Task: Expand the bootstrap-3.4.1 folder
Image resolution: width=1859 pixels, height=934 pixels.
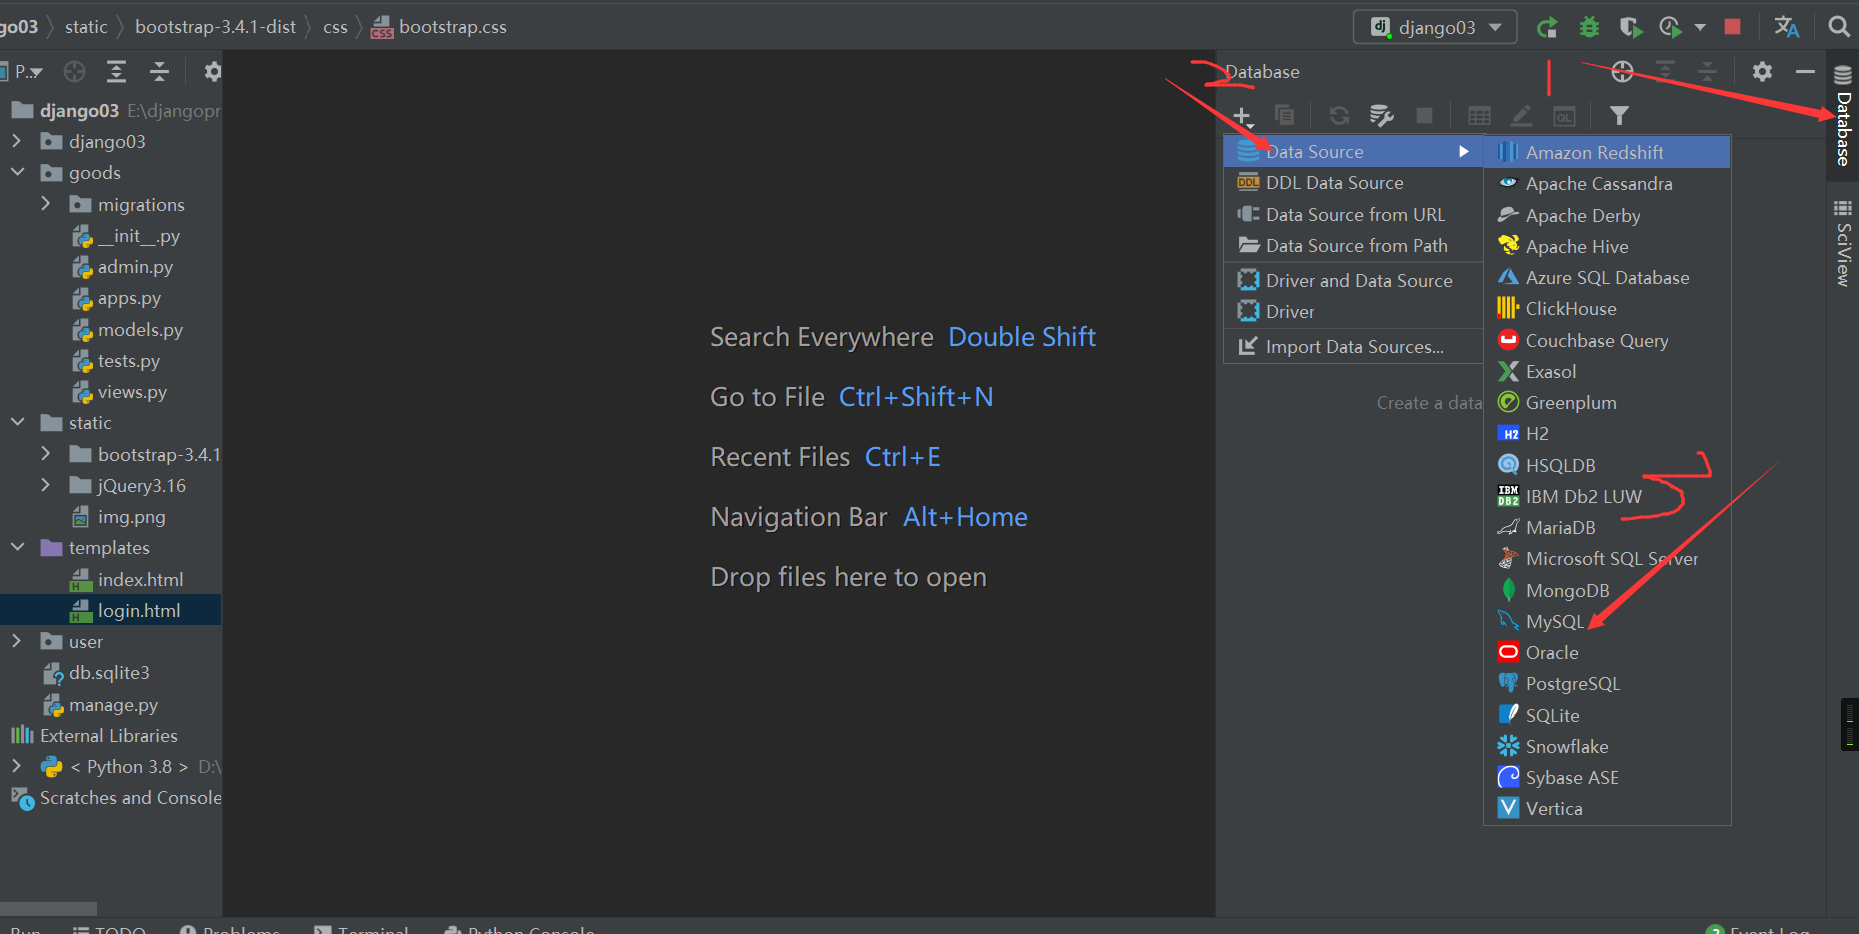Action: (45, 454)
